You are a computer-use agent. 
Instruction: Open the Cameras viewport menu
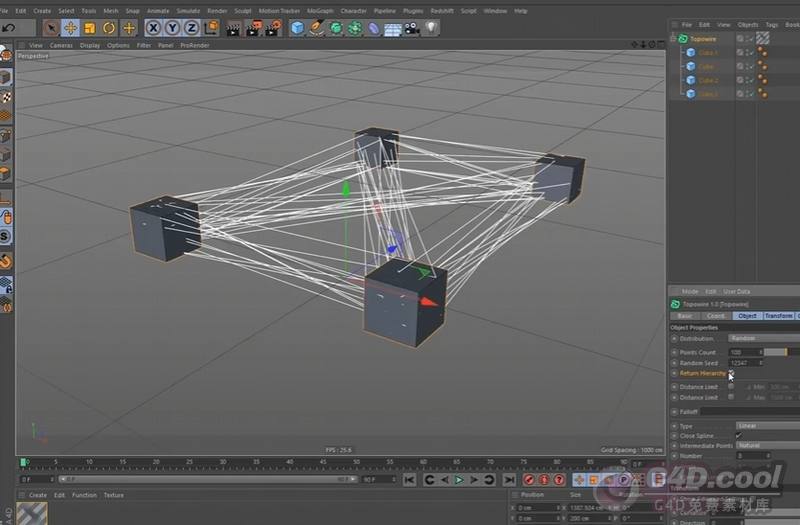pyautogui.click(x=61, y=45)
